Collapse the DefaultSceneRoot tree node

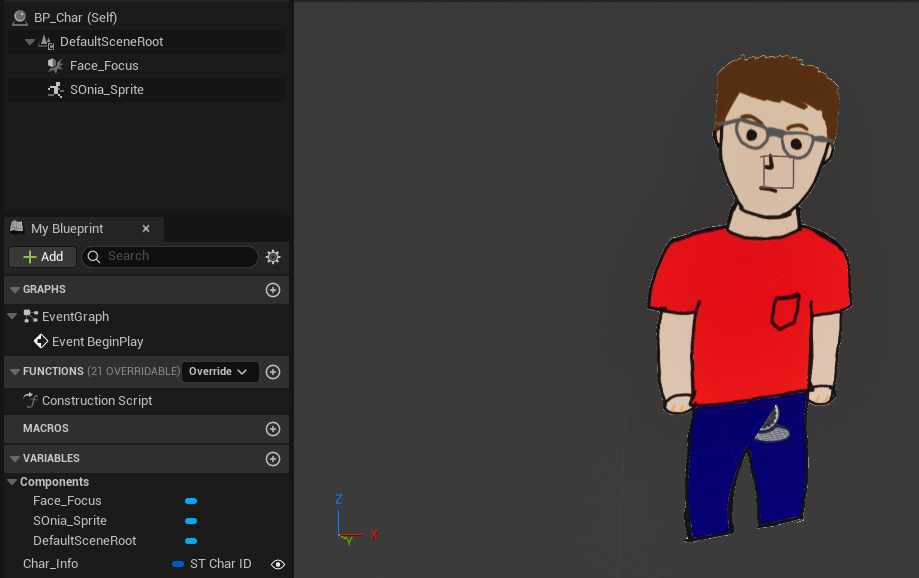29,42
